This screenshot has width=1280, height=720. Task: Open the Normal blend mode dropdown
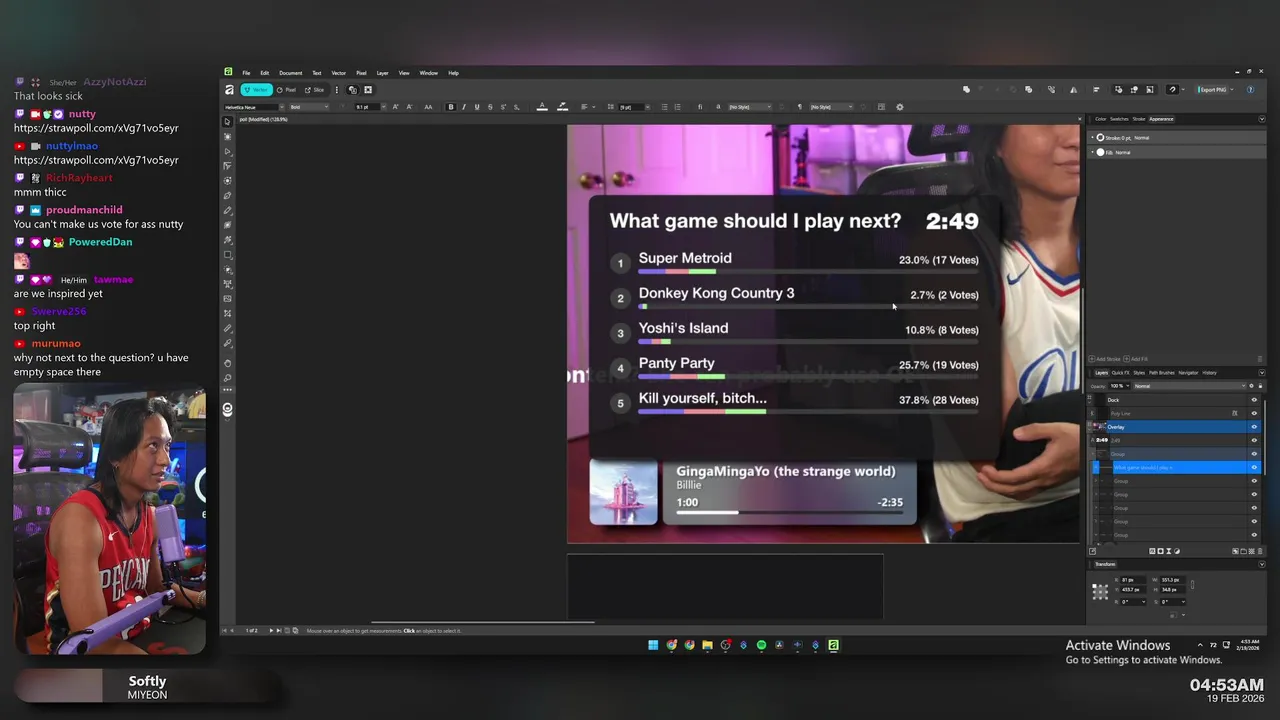pyautogui.click(x=1189, y=386)
